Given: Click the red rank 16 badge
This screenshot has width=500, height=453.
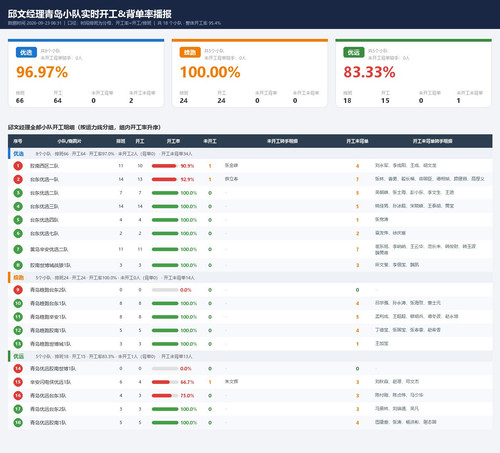Looking at the screenshot, I should 18,395.
